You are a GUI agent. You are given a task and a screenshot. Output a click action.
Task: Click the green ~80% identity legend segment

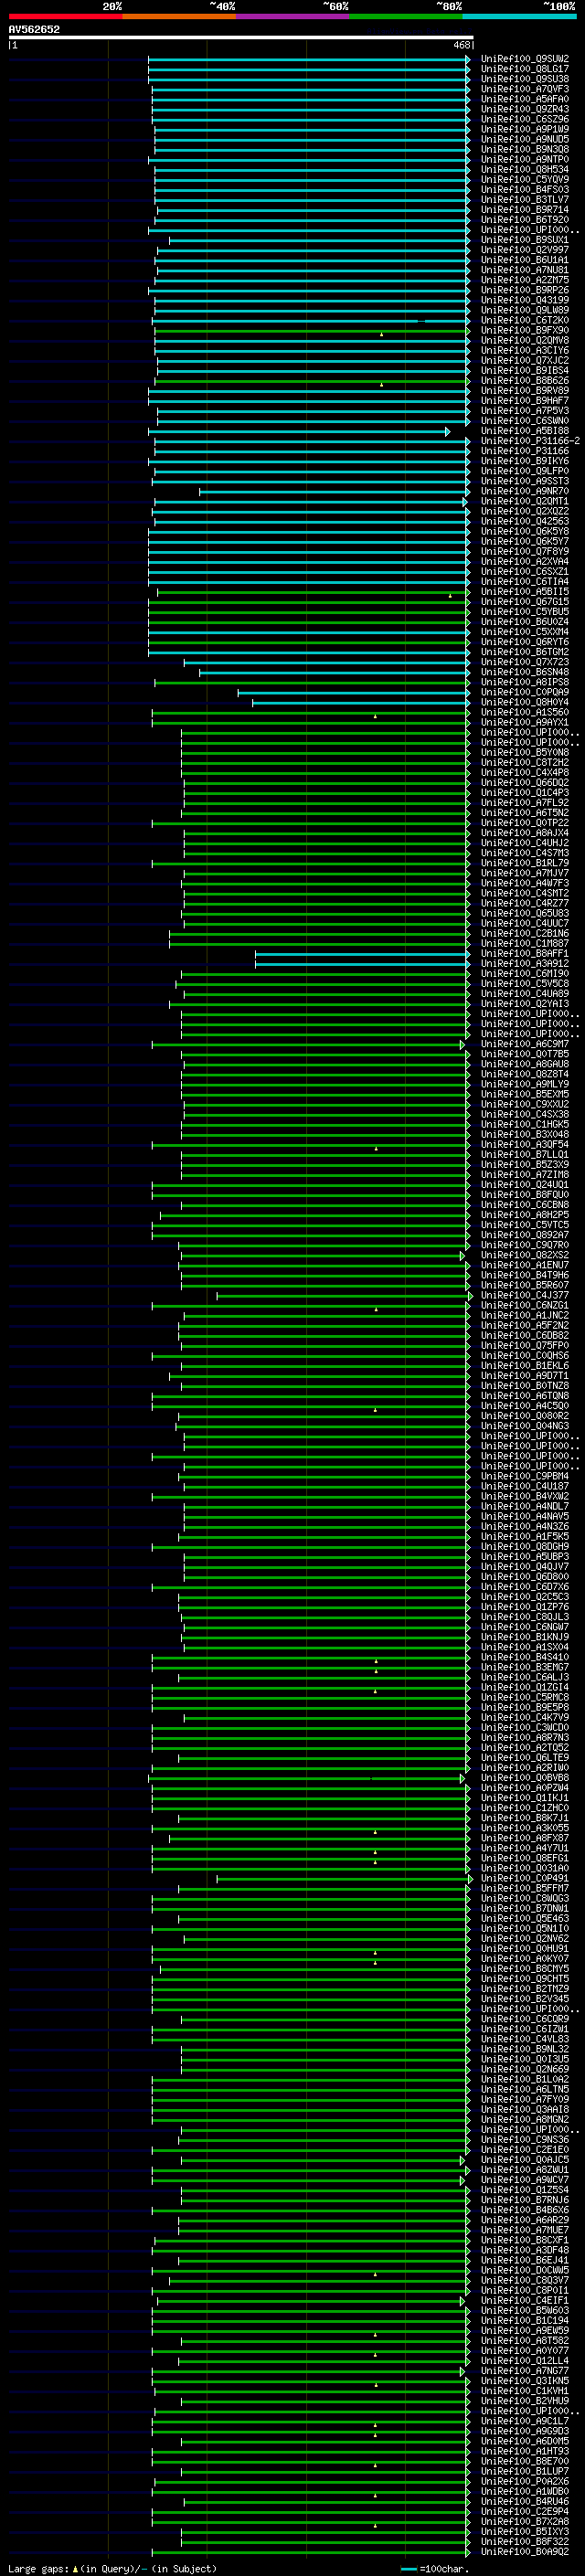(406, 16)
